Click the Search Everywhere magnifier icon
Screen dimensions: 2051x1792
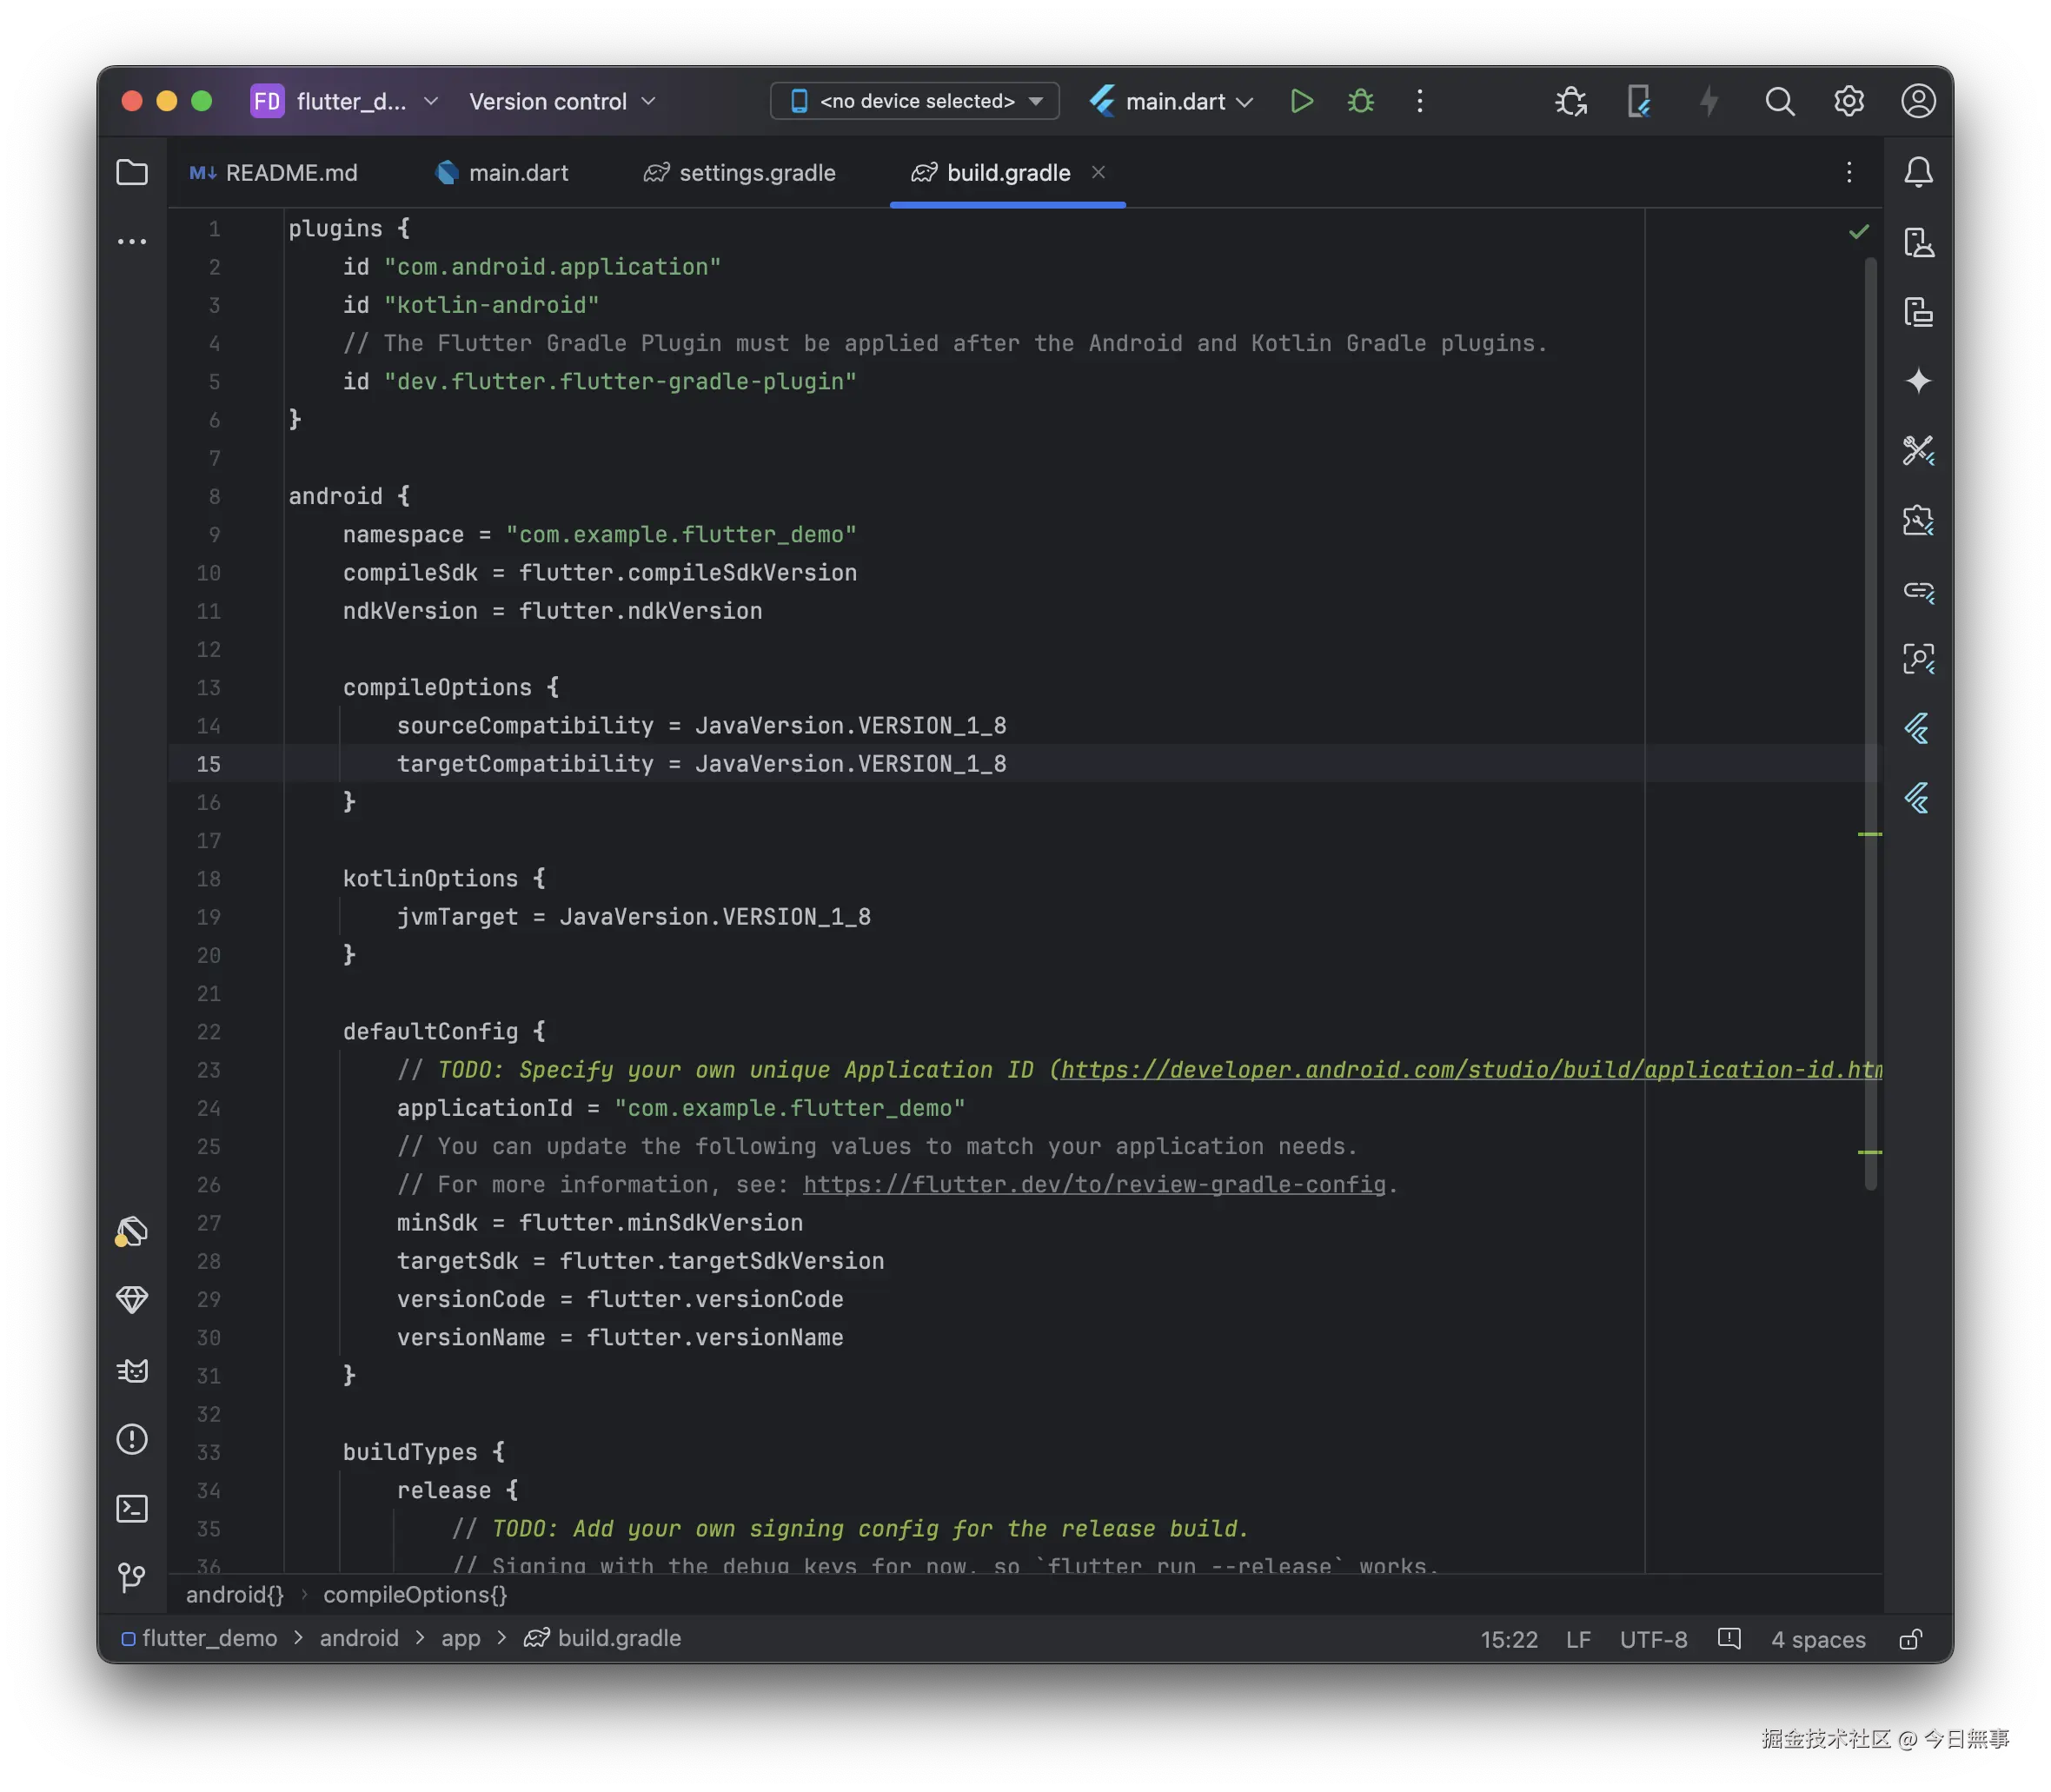1779,101
